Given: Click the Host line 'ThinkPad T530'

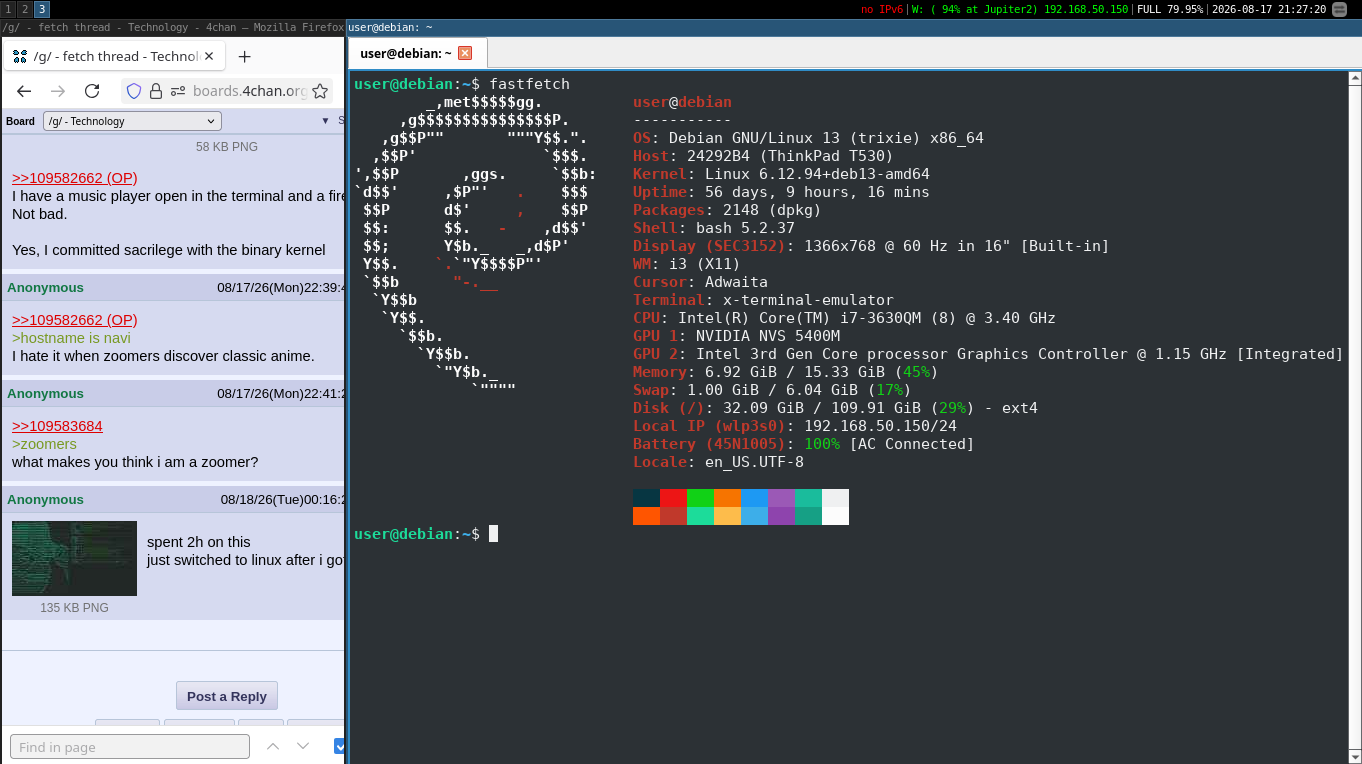Looking at the screenshot, I should 763,156.
